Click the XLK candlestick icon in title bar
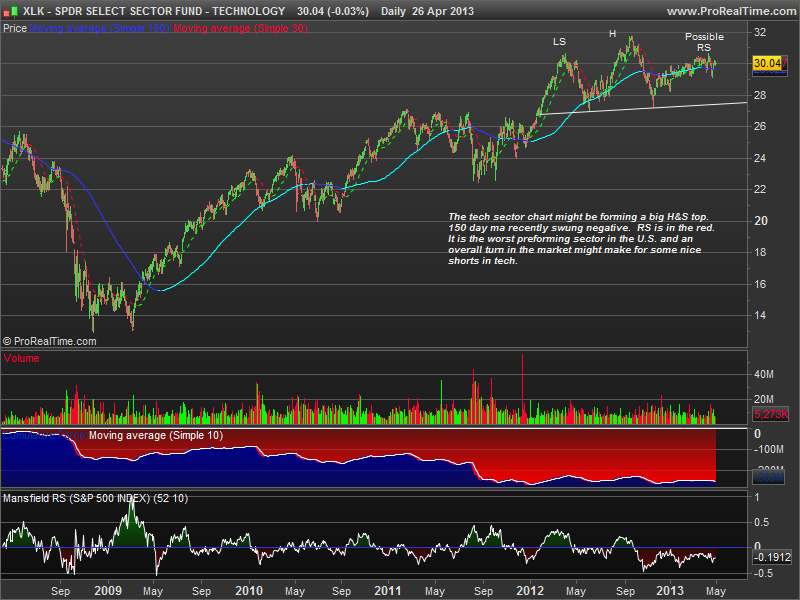This screenshot has height=600, width=800. point(11,11)
